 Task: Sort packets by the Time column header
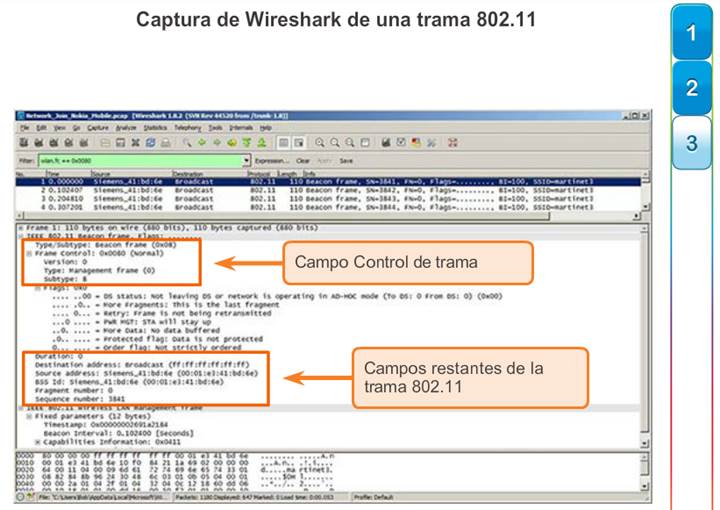click(x=68, y=174)
